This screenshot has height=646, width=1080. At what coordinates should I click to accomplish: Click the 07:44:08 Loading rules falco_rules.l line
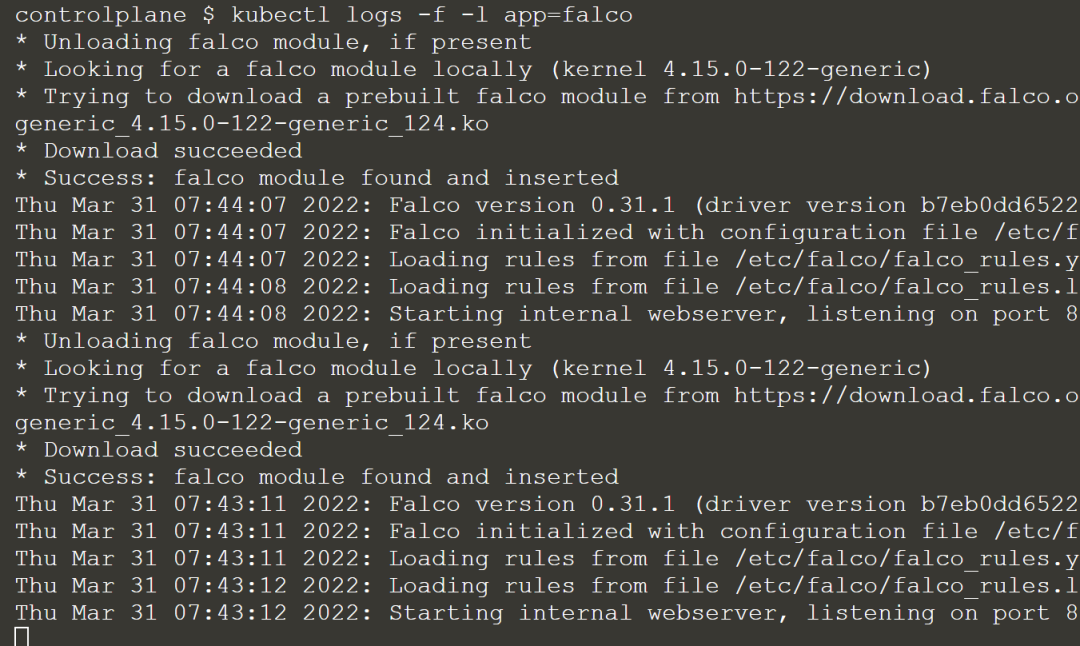(x=548, y=287)
